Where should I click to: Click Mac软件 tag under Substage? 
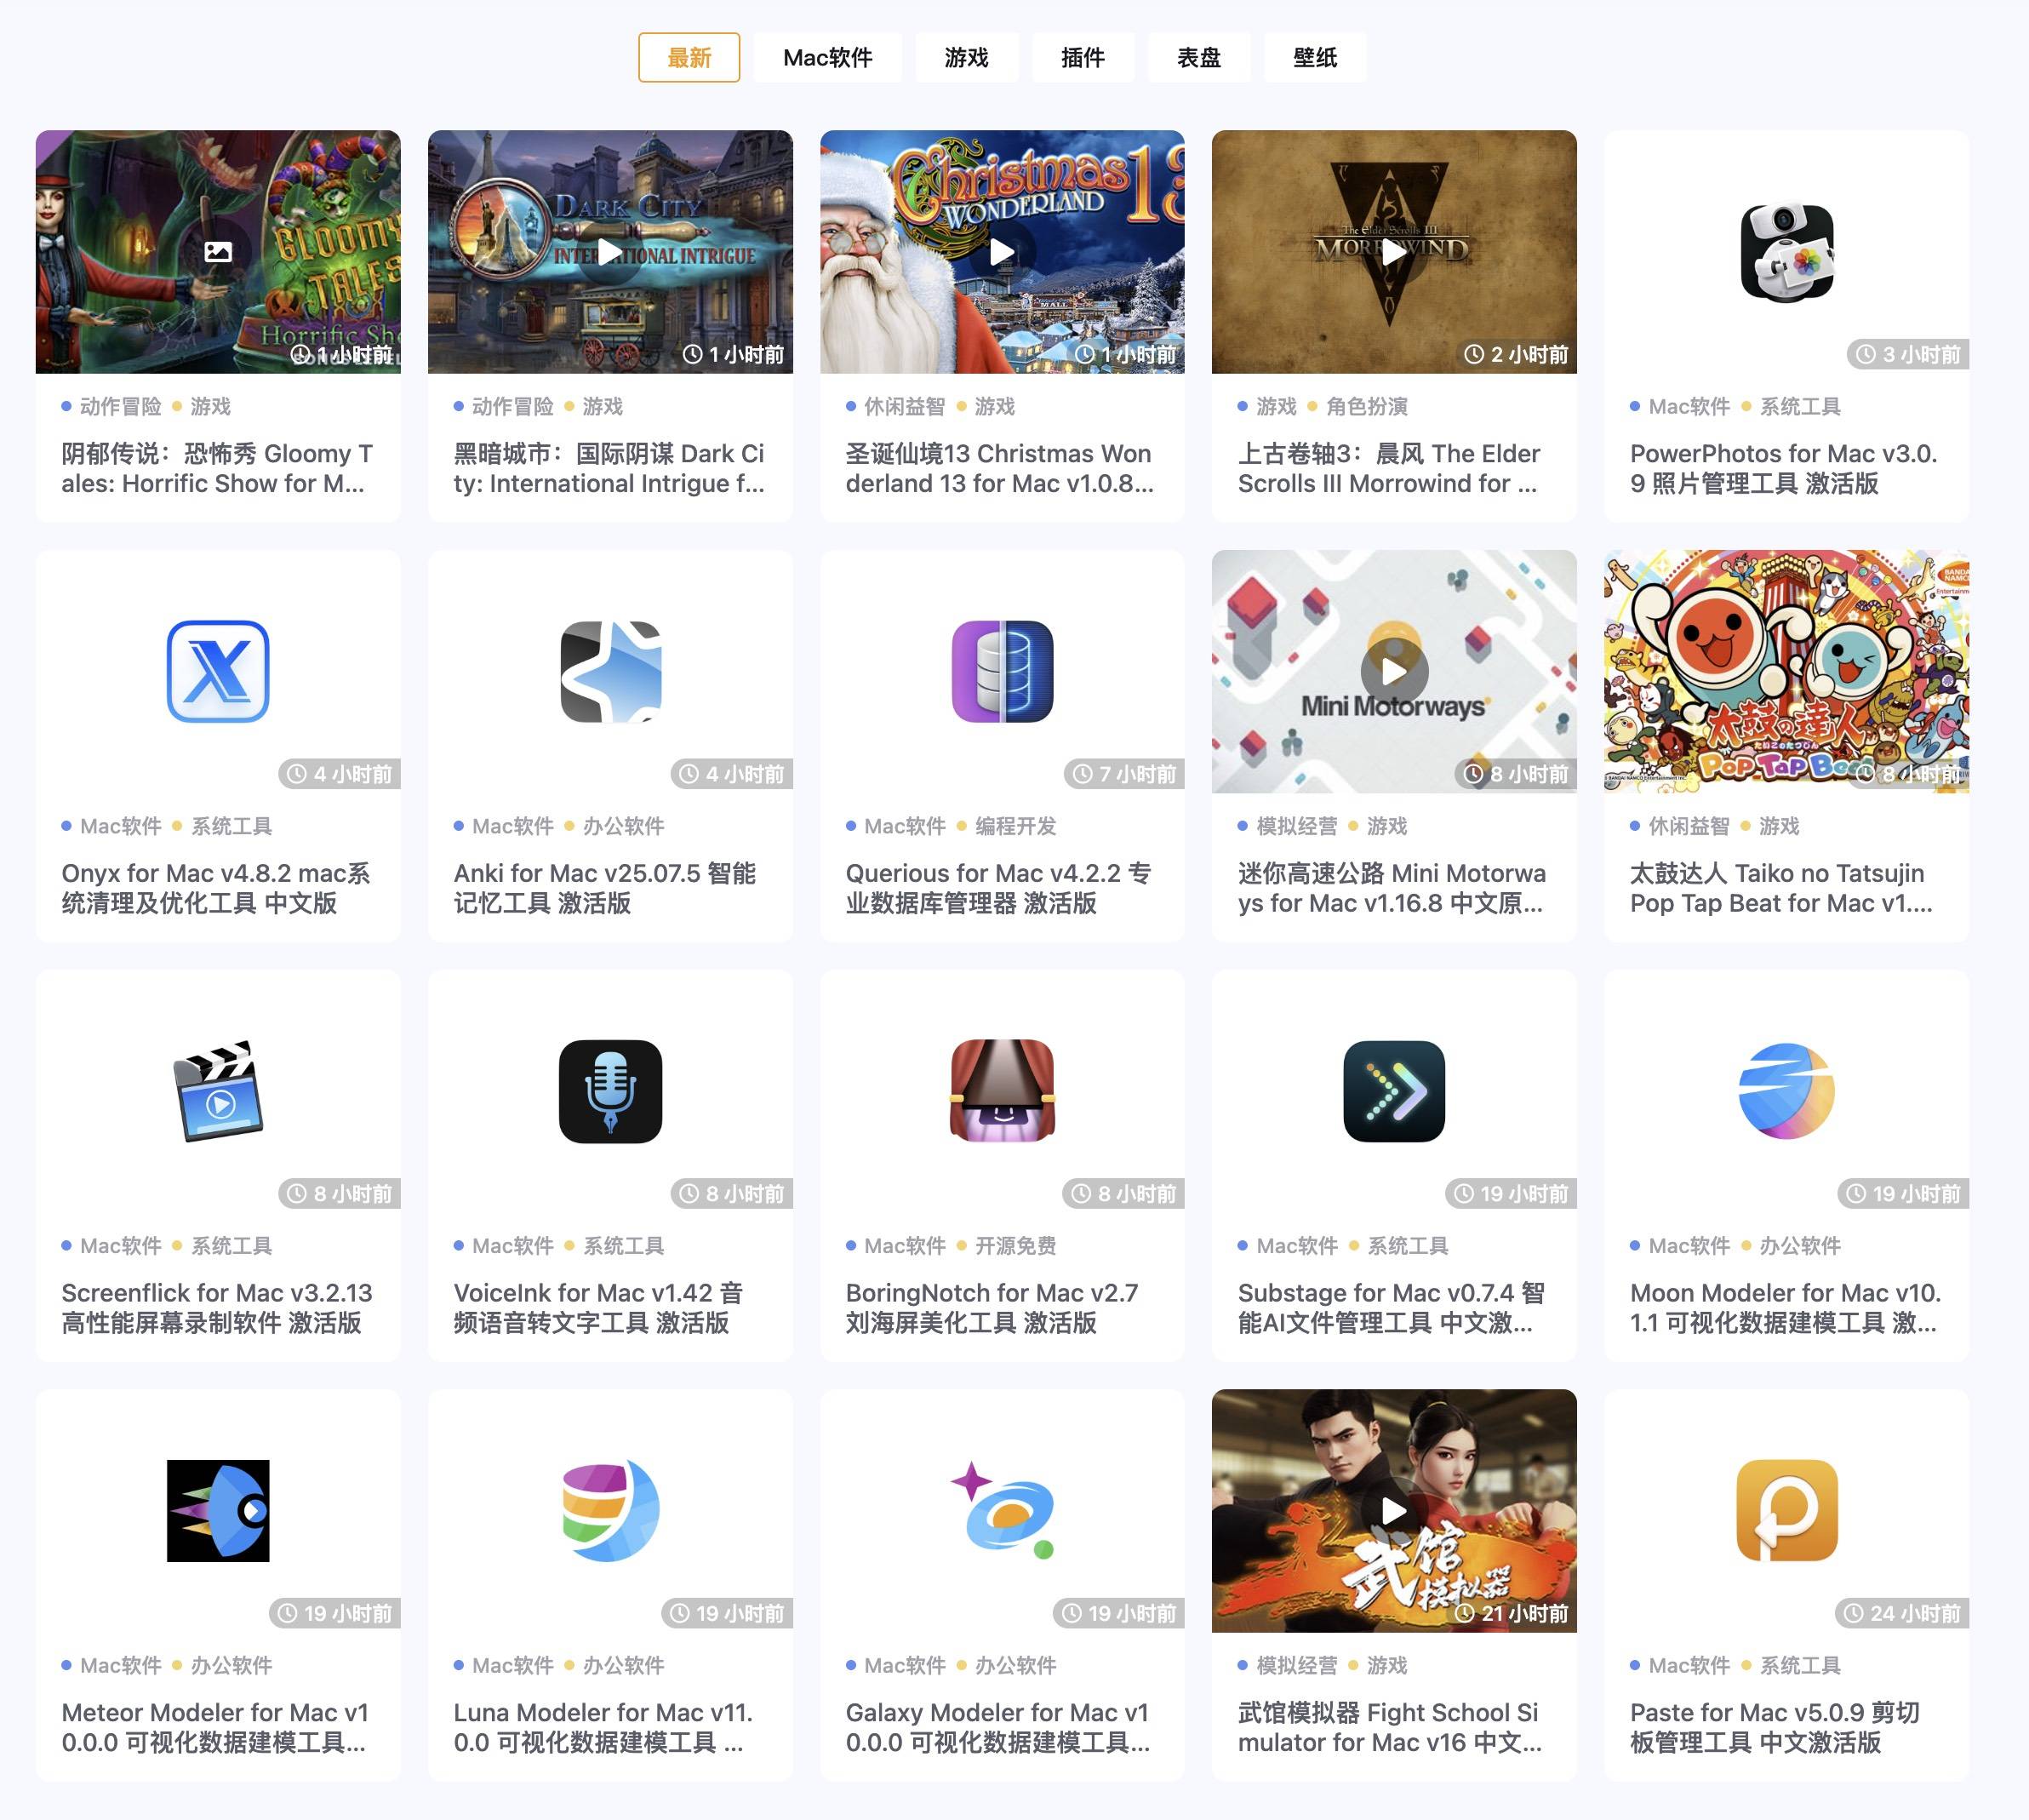coord(1297,1245)
